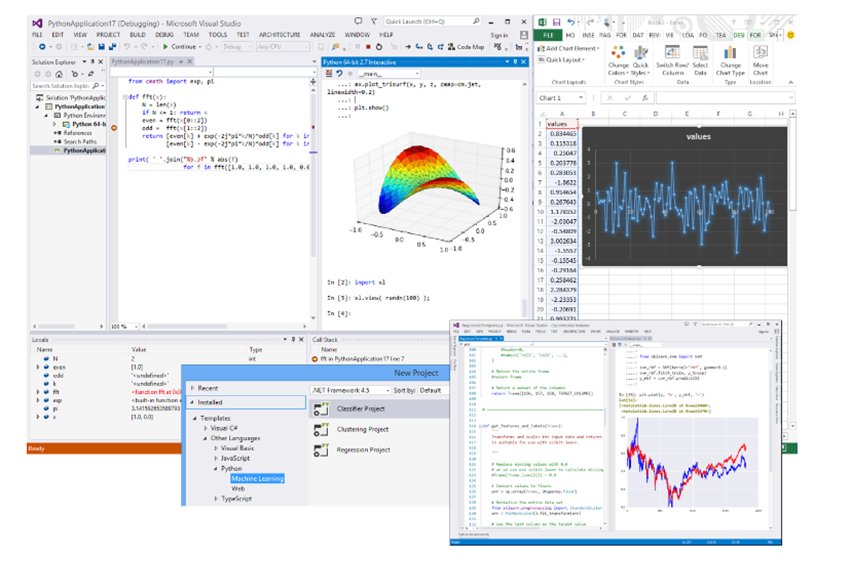Open the Chart 1 name box dropdown
This screenshot has height=561, width=851.
tap(581, 98)
